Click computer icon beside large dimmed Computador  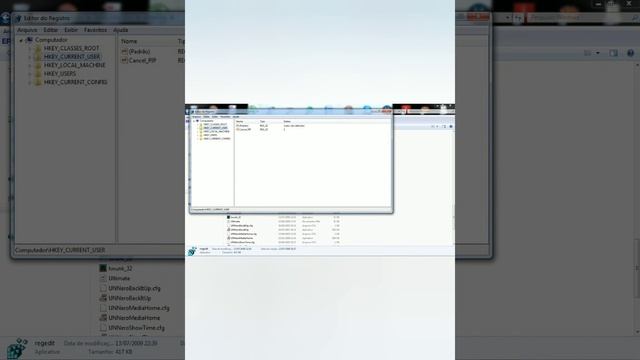(x=29, y=40)
